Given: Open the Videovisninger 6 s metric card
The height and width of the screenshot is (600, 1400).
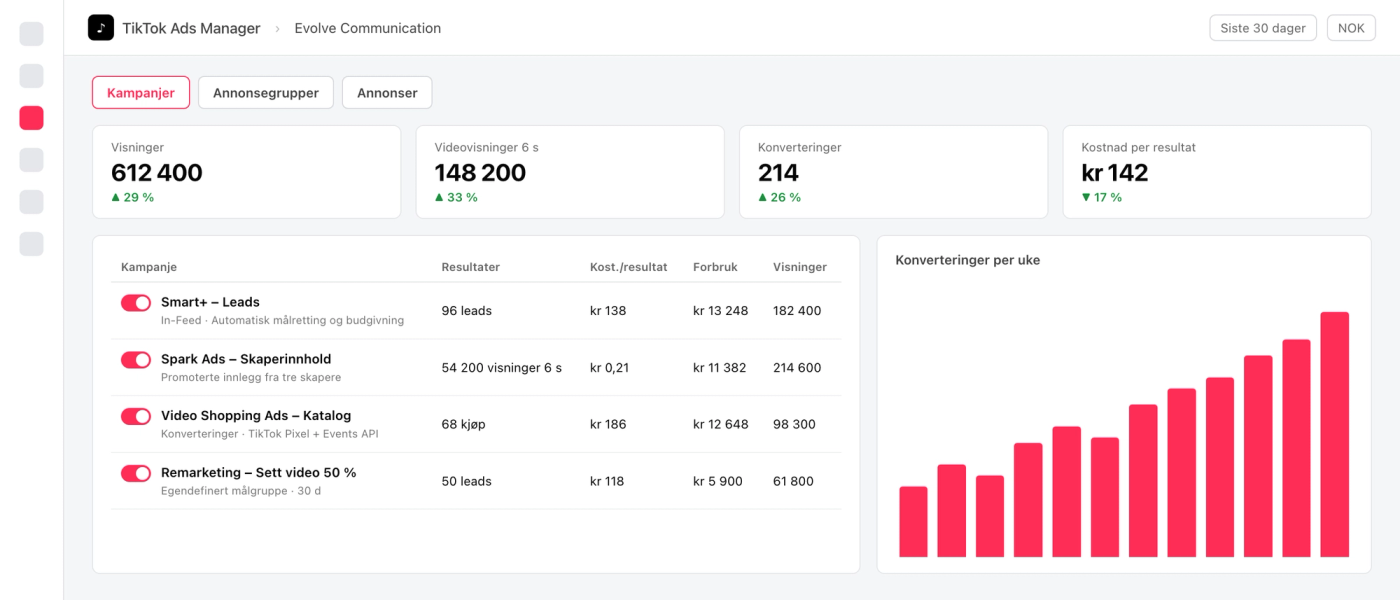Looking at the screenshot, I should [x=570, y=172].
